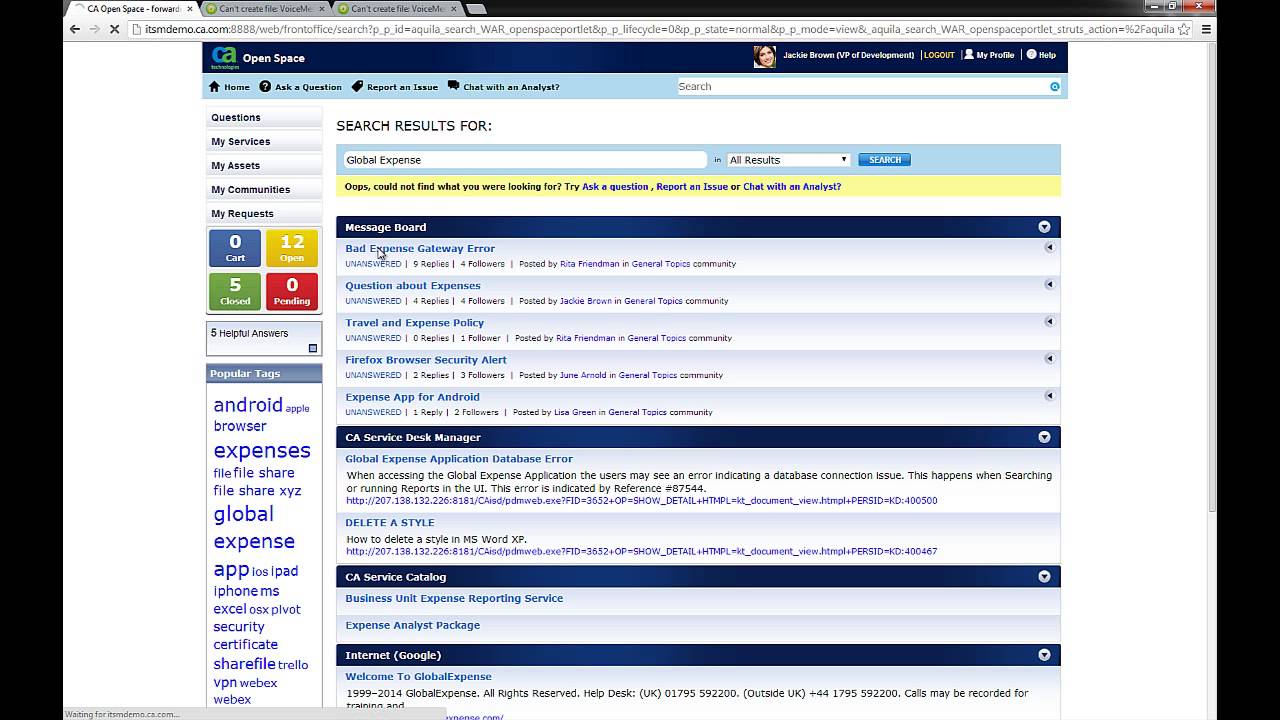Open Global Expense Application Database Error article
Screen dimensions: 1280x720
pos(459,459)
